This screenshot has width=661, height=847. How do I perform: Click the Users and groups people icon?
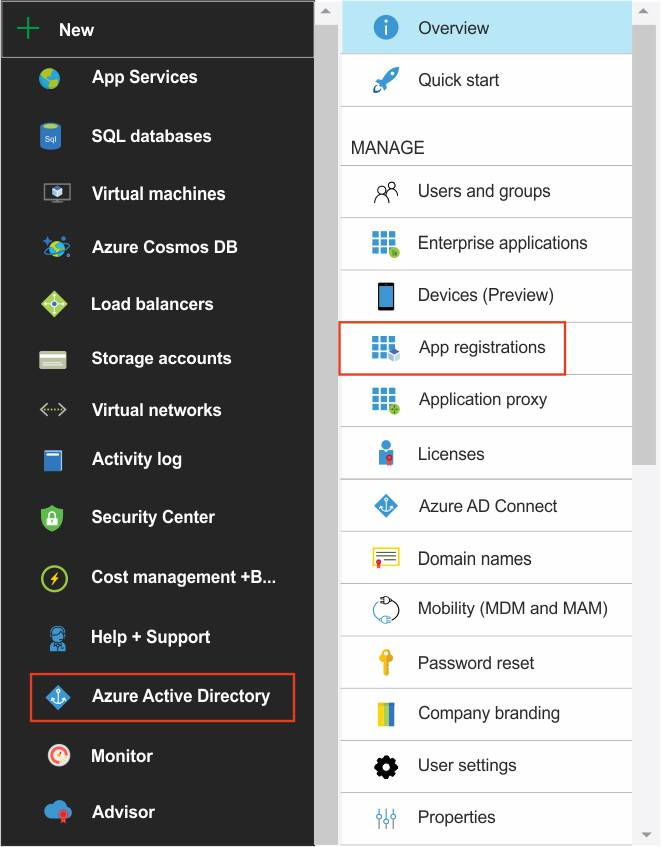tap(386, 192)
